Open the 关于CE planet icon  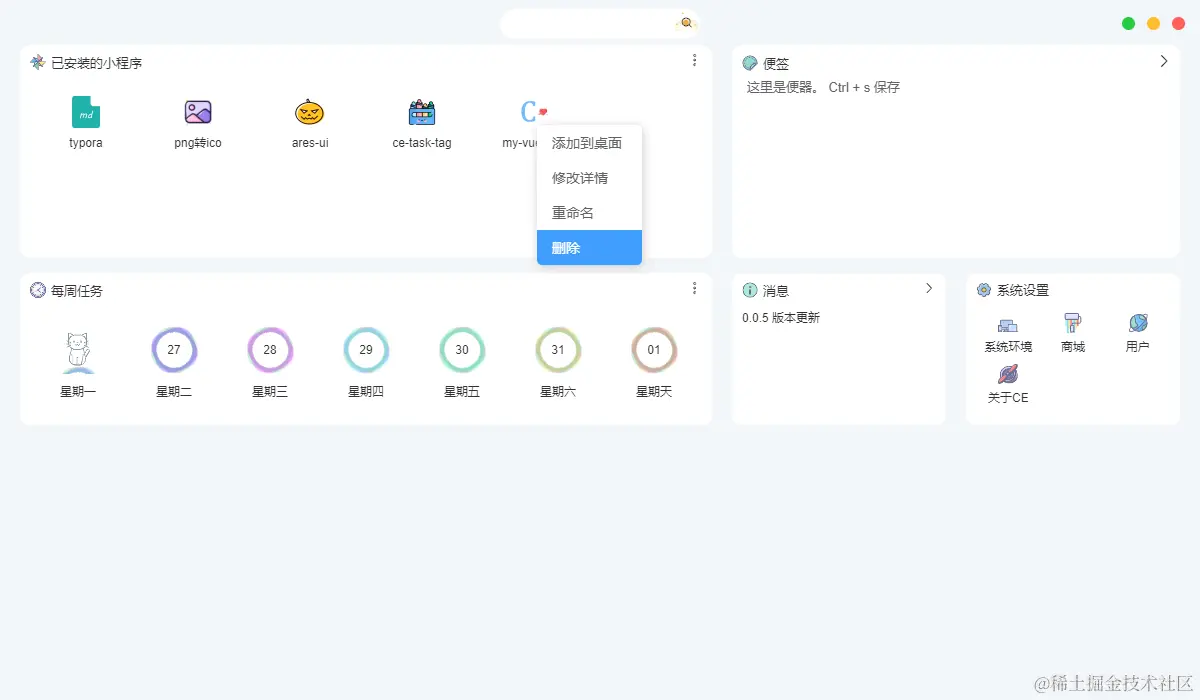pyautogui.click(x=1008, y=375)
